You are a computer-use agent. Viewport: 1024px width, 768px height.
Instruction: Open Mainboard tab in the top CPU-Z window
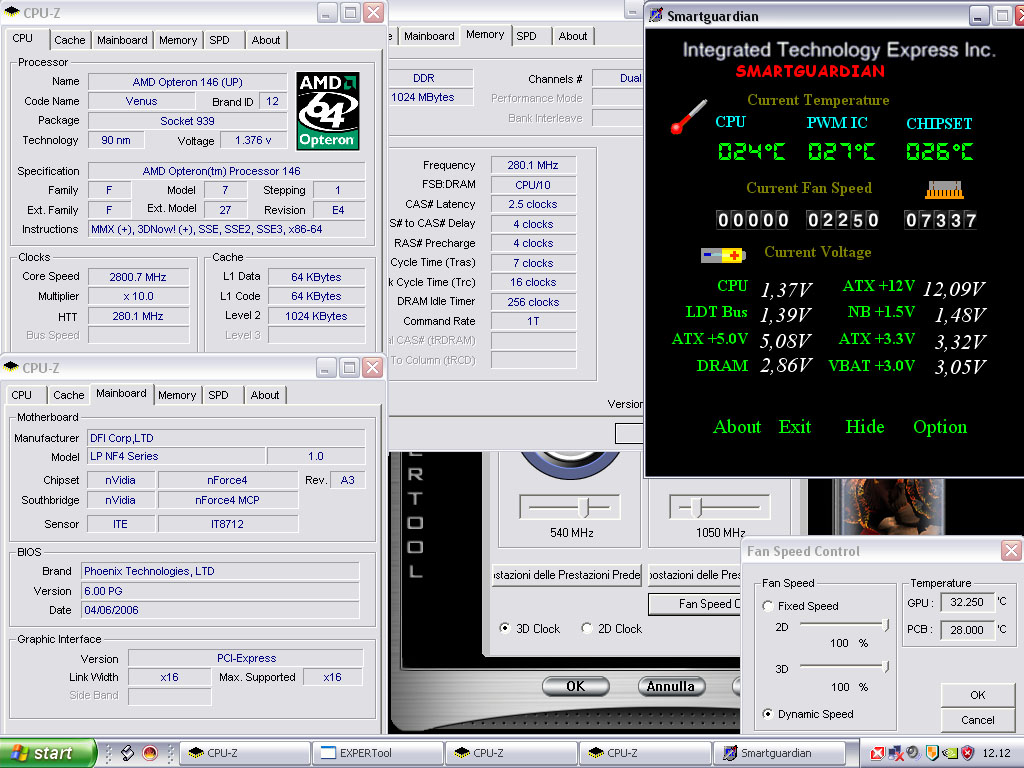pyautogui.click(x=122, y=40)
